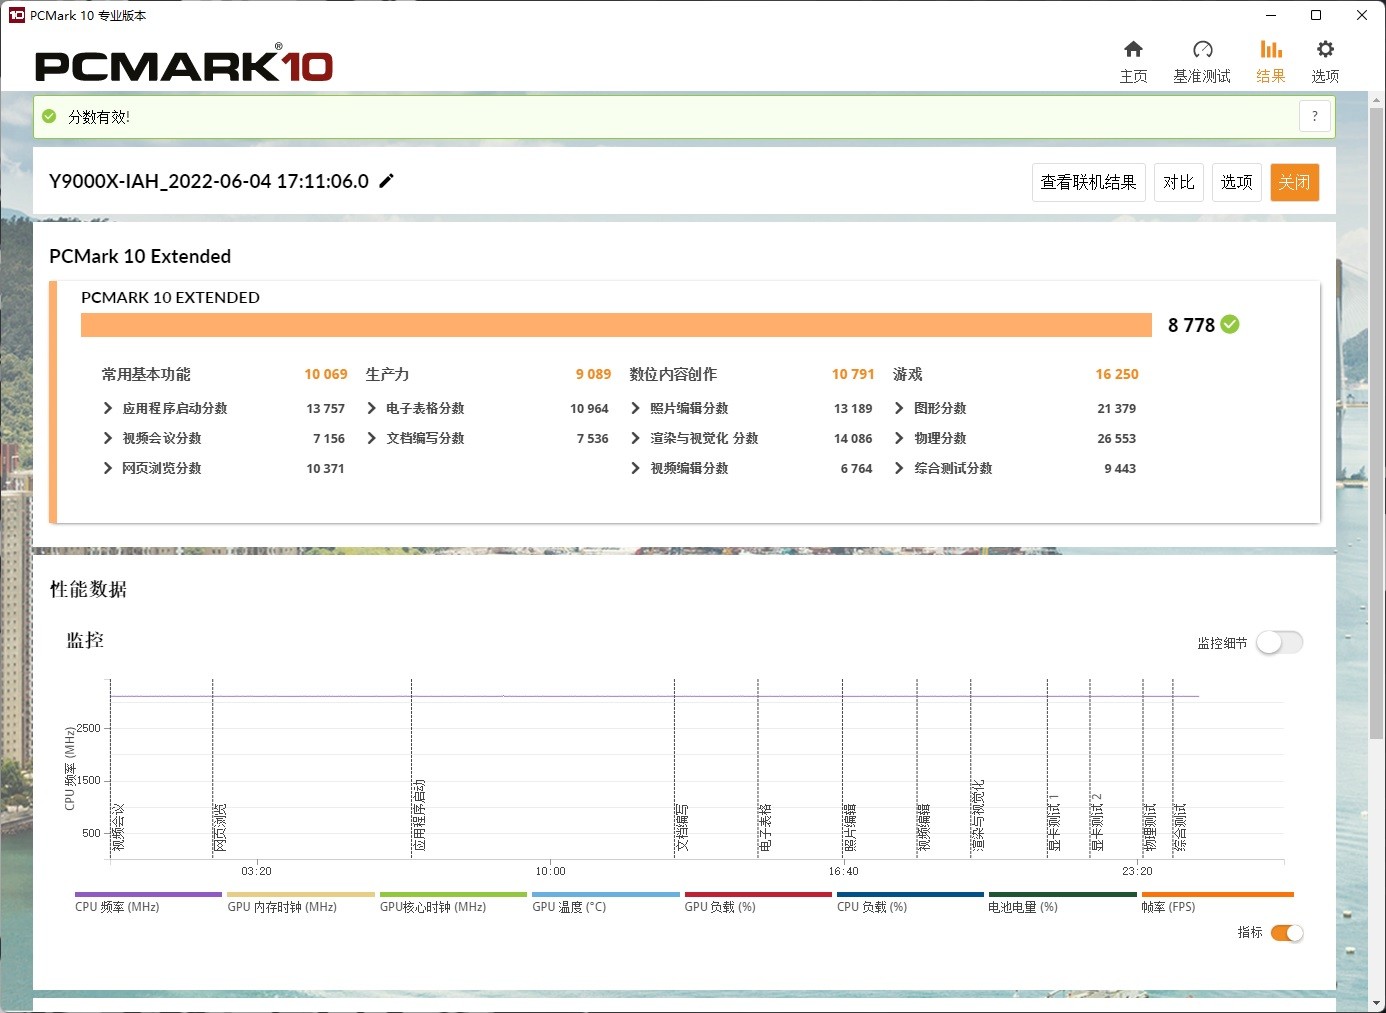Click the pencil icon to rename result
Image resolution: width=1386 pixels, height=1013 pixels.
point(387,181)
